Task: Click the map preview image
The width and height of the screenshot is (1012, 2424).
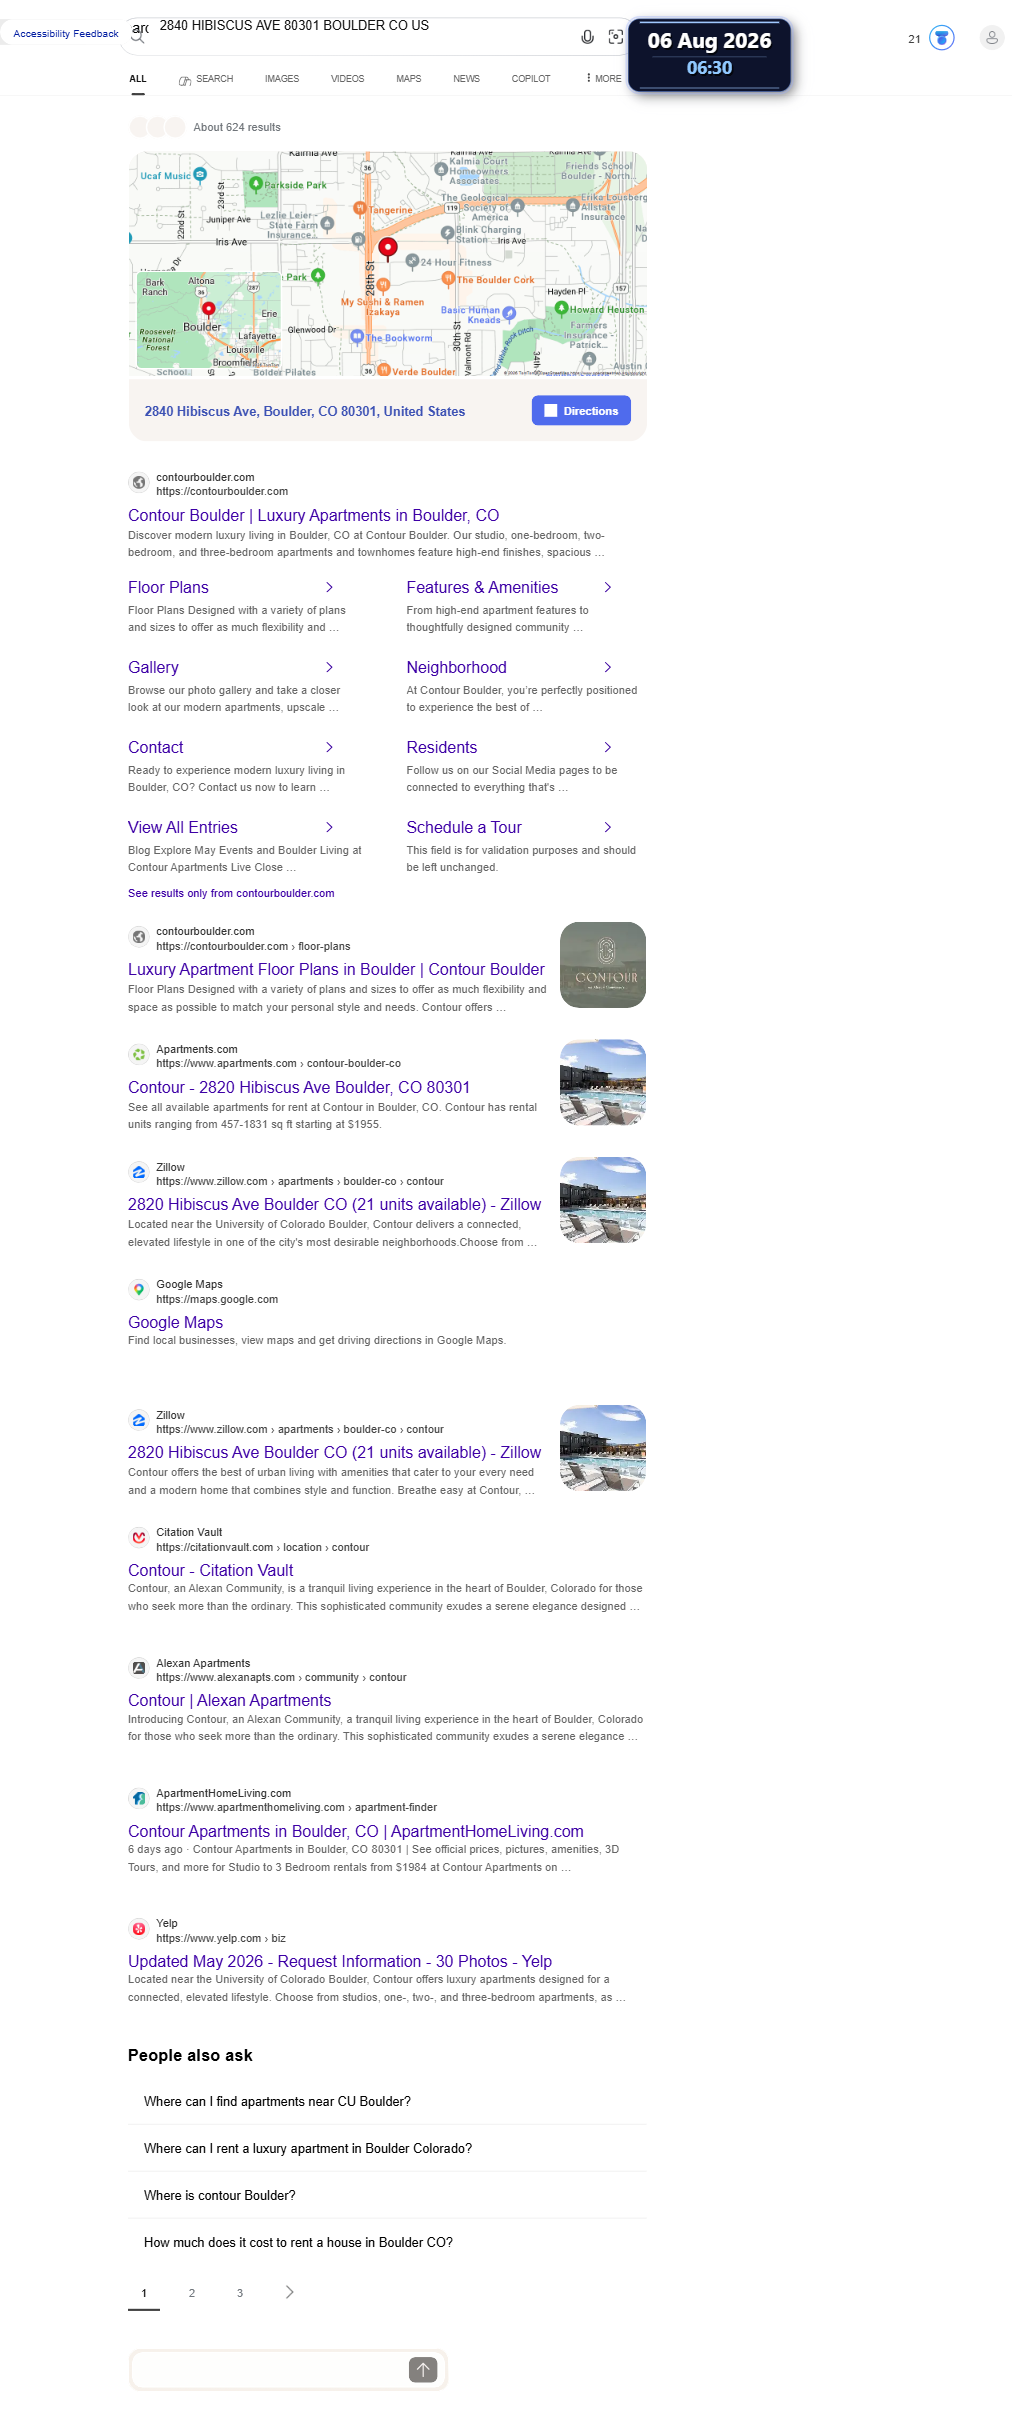Action: point(388,264)
